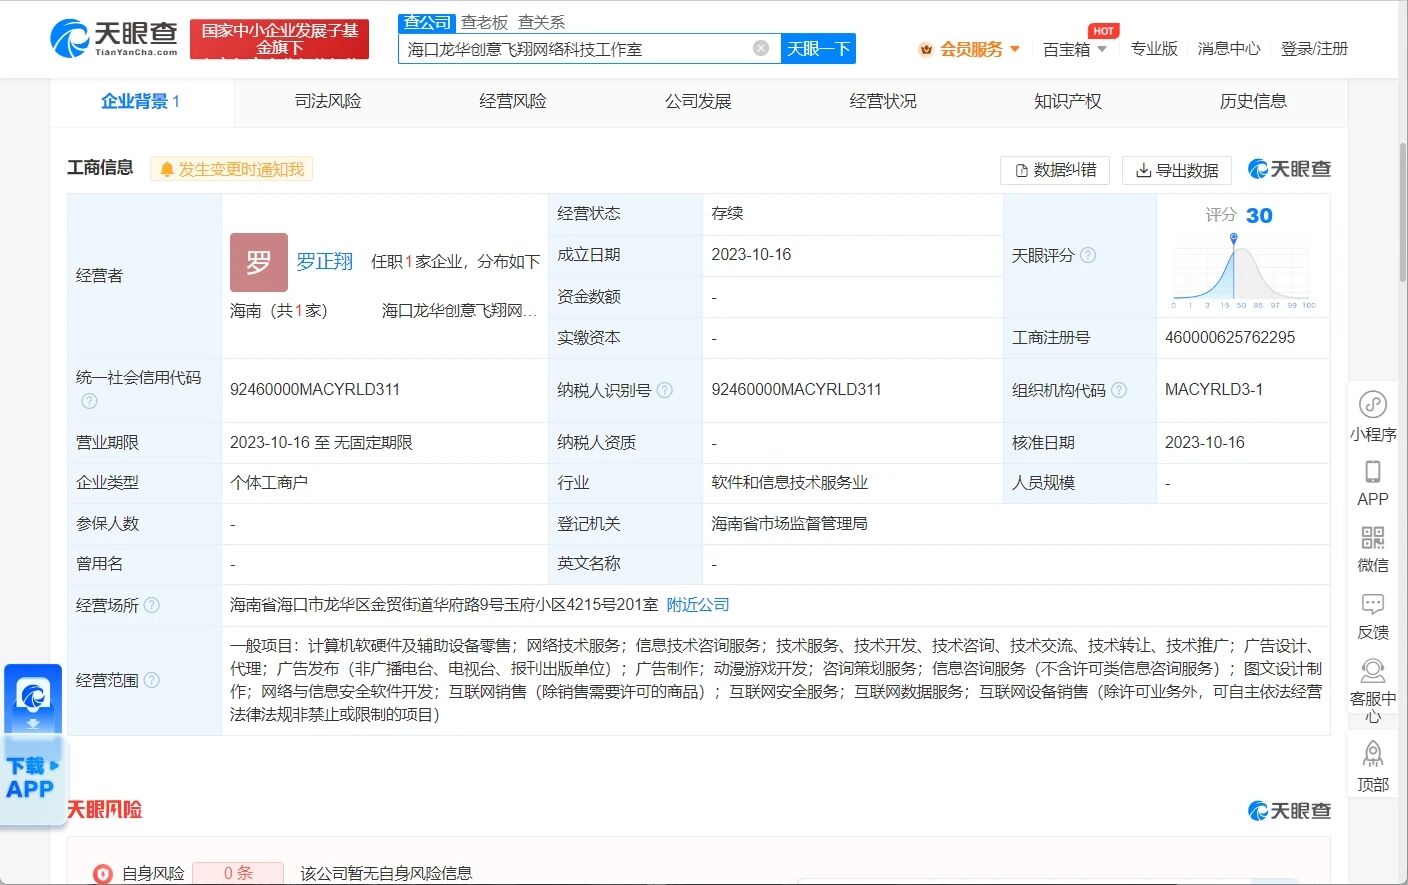Click the help icon beside 经营范围
Screen dimensions: 1408x885
(x=152, y=680)
